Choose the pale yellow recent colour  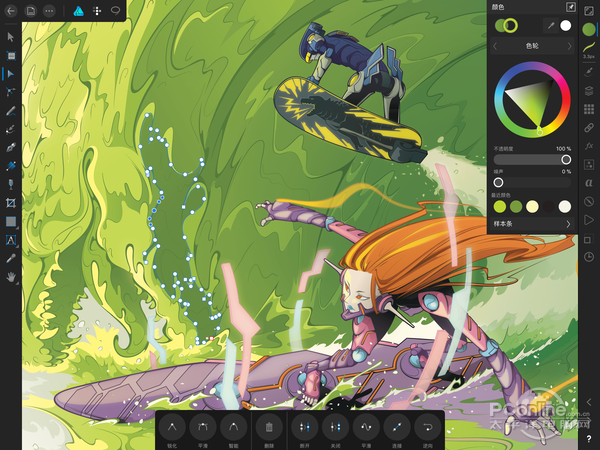pyautogui.click(x=532, y=206)
